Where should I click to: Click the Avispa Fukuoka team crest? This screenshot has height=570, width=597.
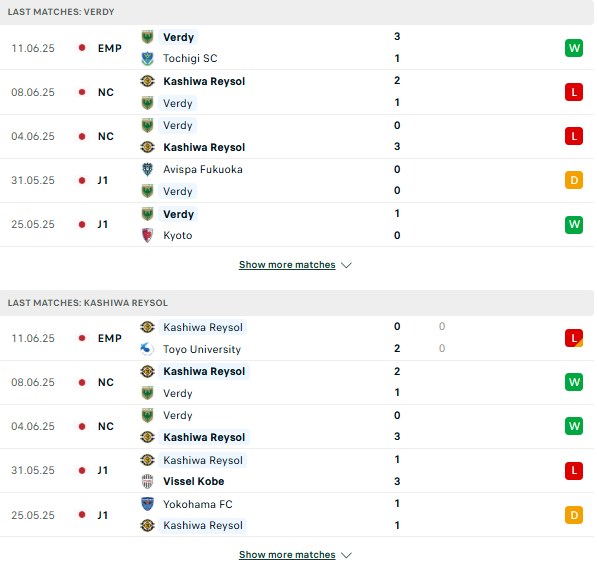147,169
